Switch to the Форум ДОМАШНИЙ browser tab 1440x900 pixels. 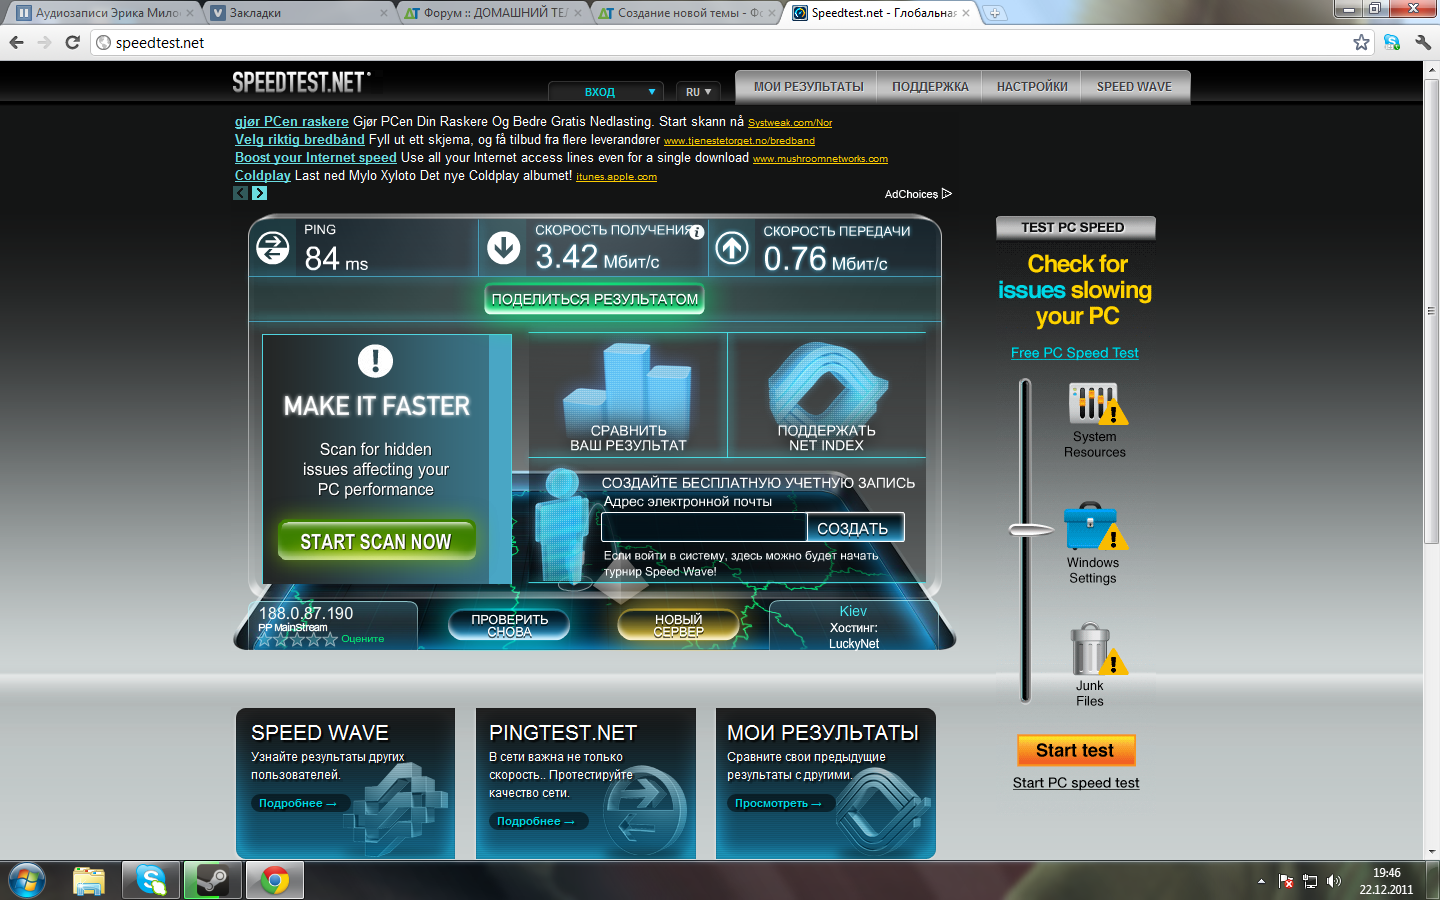click(x=493, y=13)
